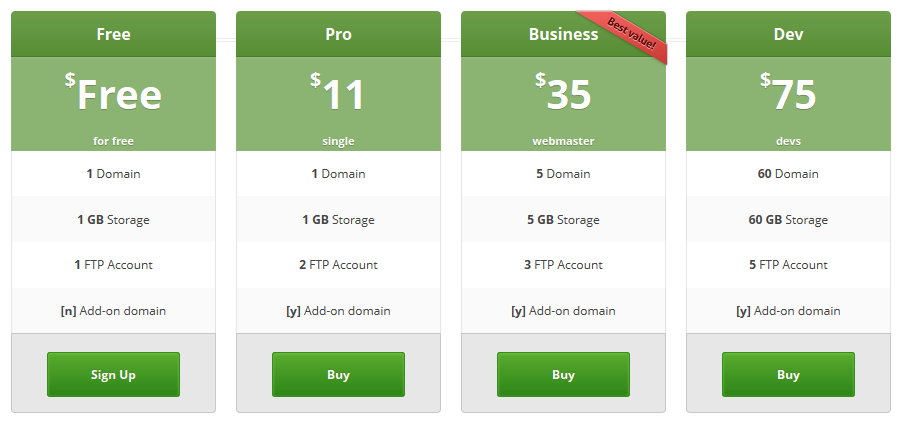Select the Pro plan header
This screenshot has height=427, width=904.
point(338,34)
